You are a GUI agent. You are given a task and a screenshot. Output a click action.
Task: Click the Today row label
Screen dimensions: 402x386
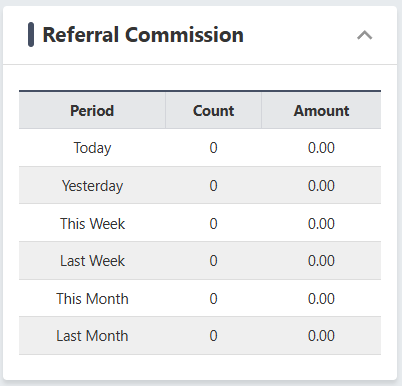tap(92, 148)
